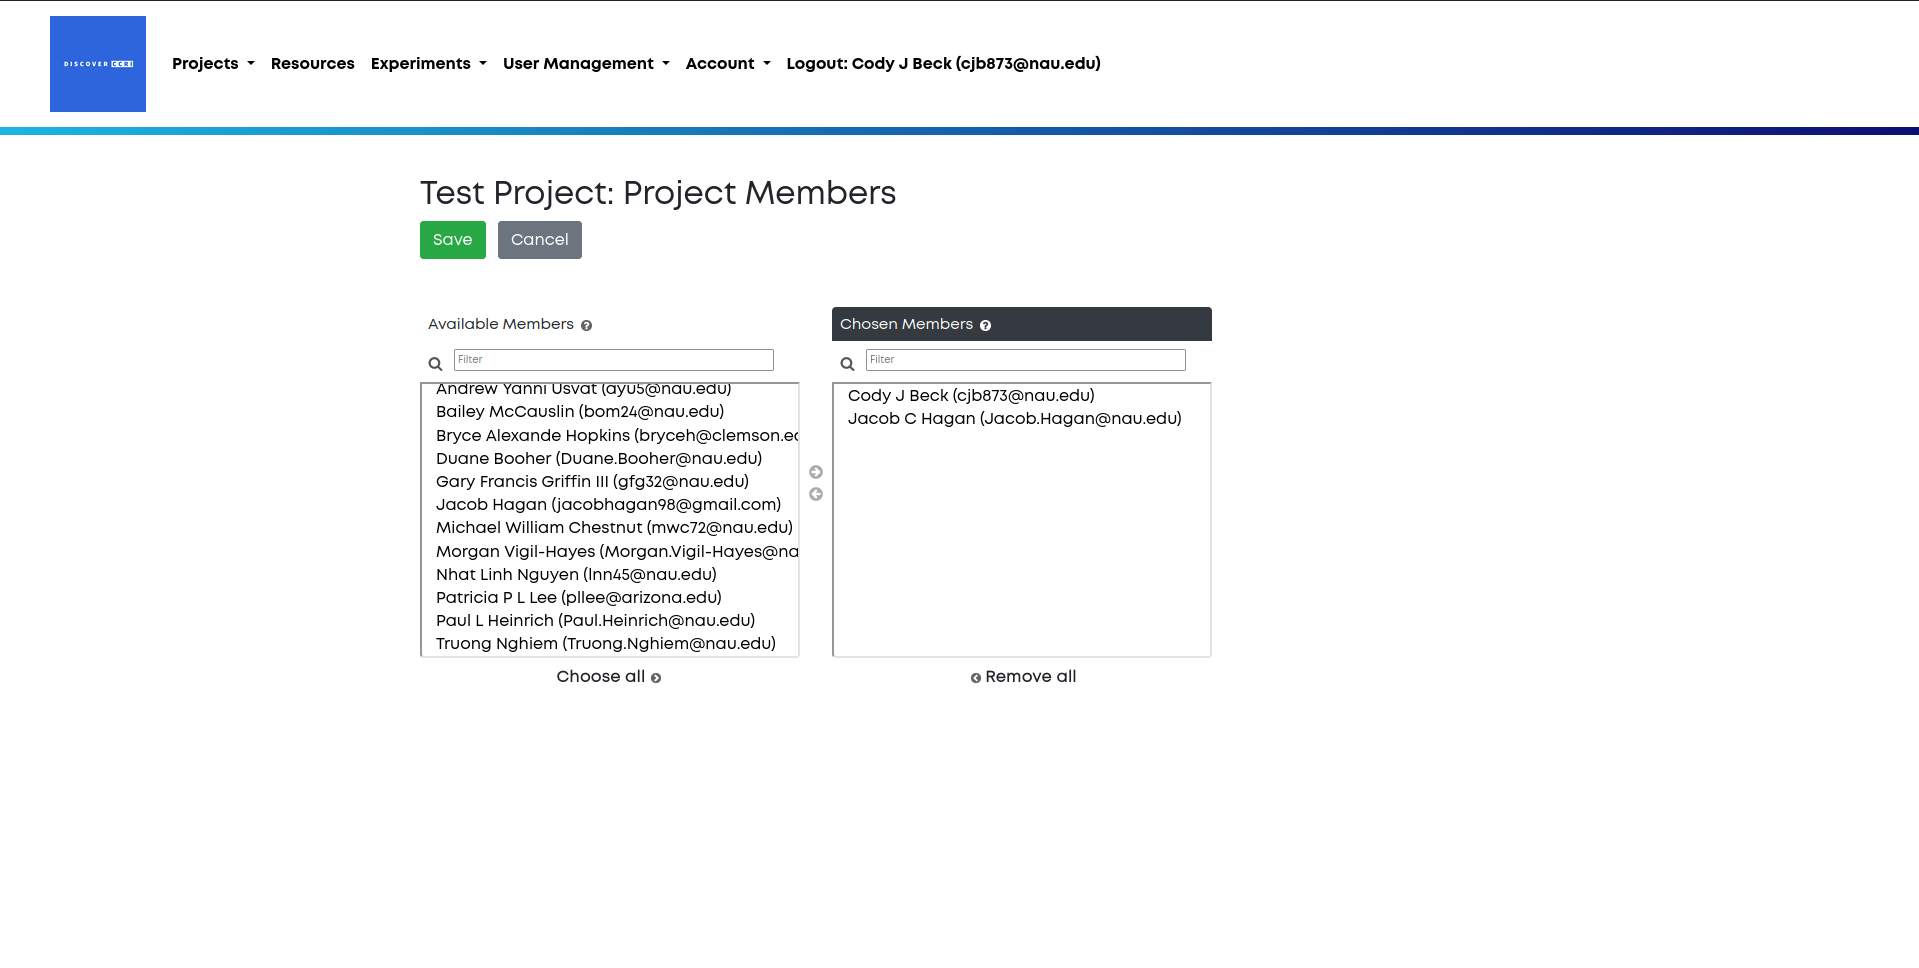Viewport: 1919px width, 968px height.
Task: Select Nhat Linh Nguyen entry
Action: point(610,575)
